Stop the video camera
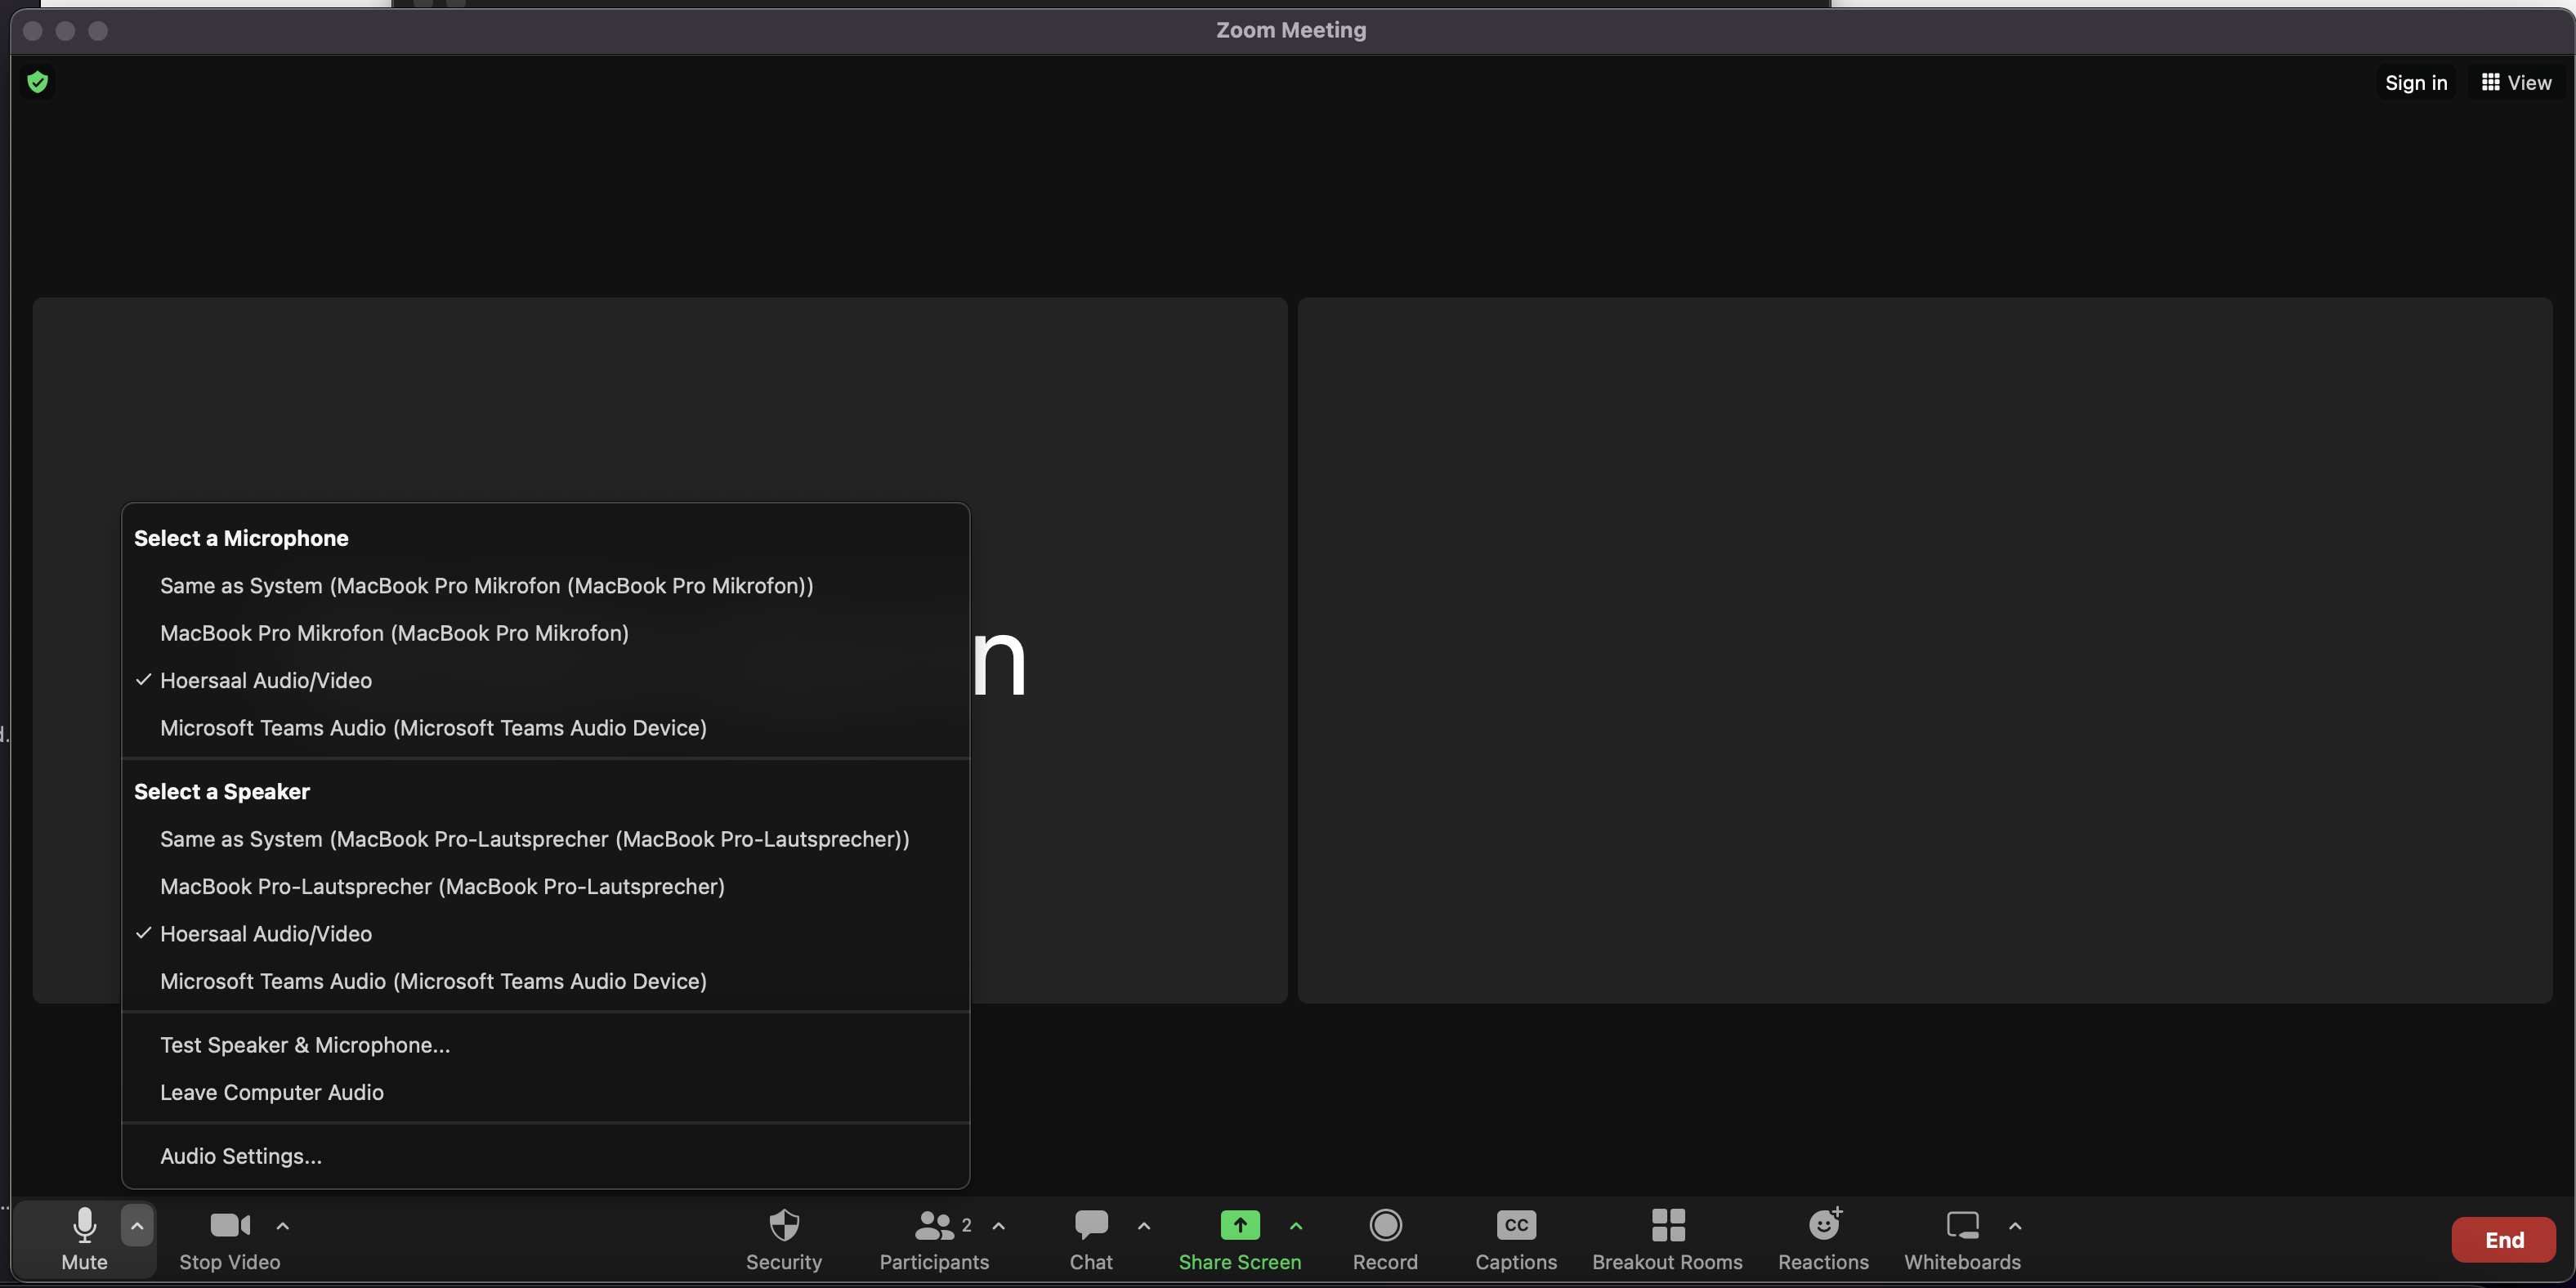This screenshot has height=1288, width=2576. coord(230,1239)
